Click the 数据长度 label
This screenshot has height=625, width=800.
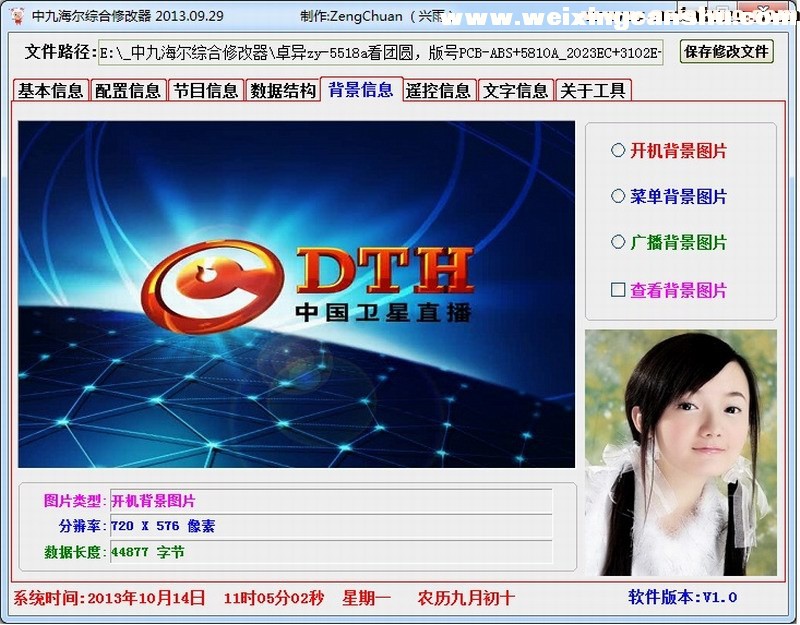pos(74,552)
